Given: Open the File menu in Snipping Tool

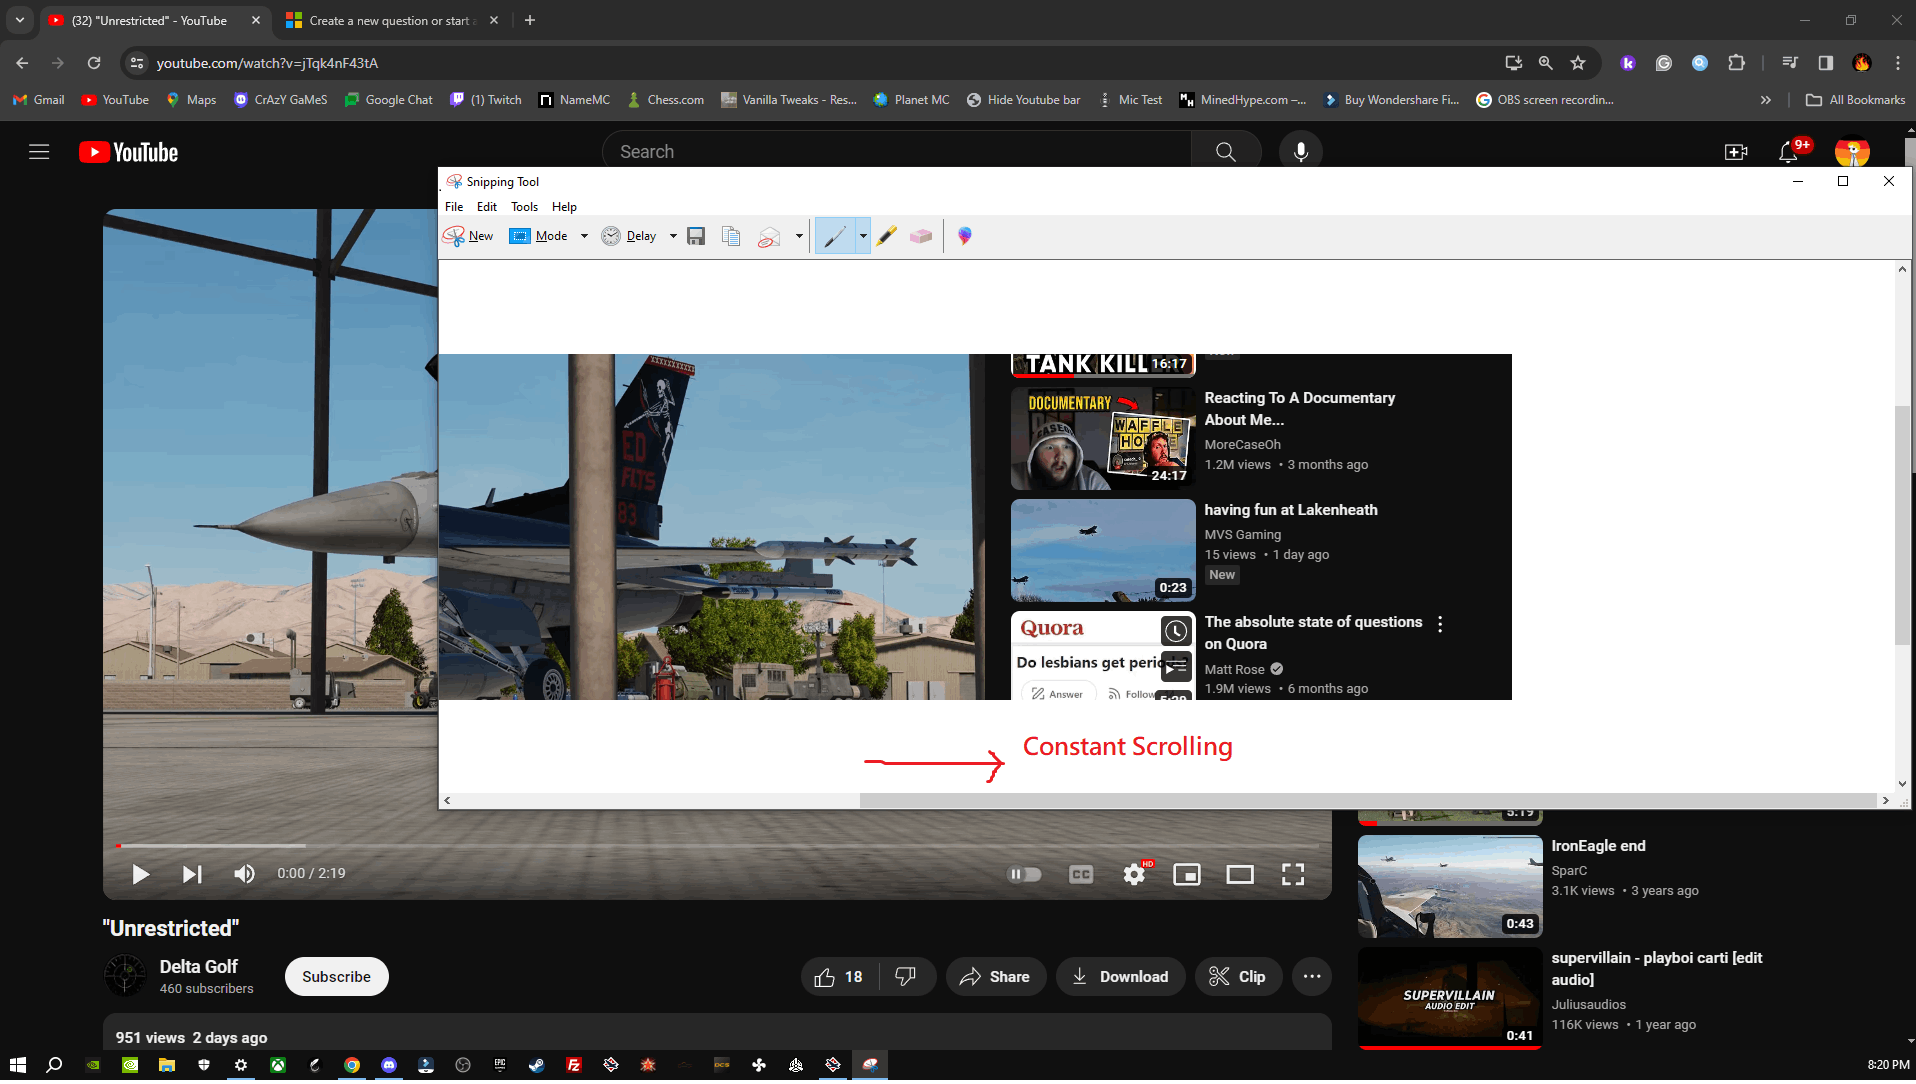Looking at the screenshot, I should 454,207.
